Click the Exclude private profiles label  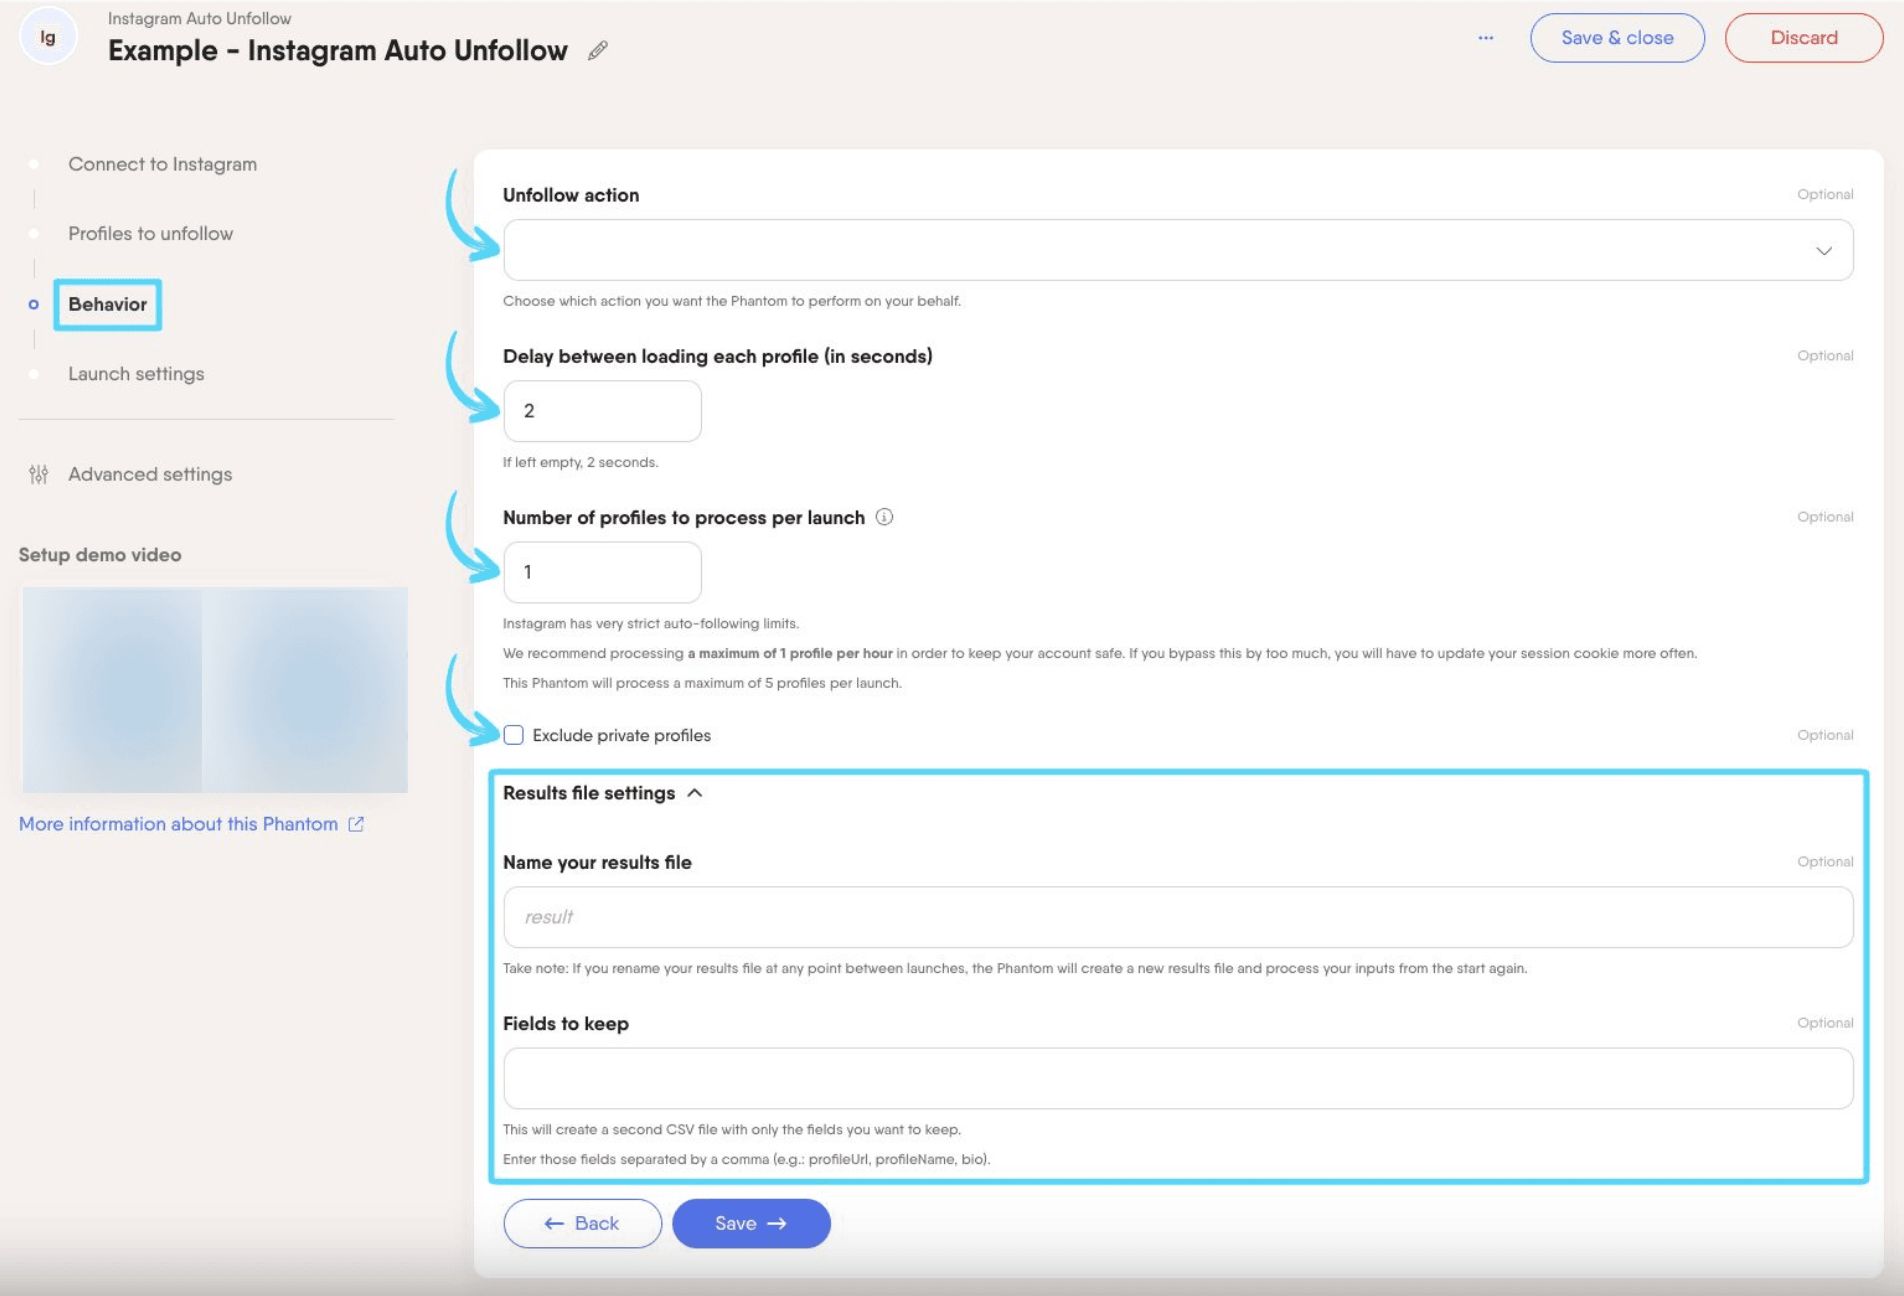coord(621,735)
